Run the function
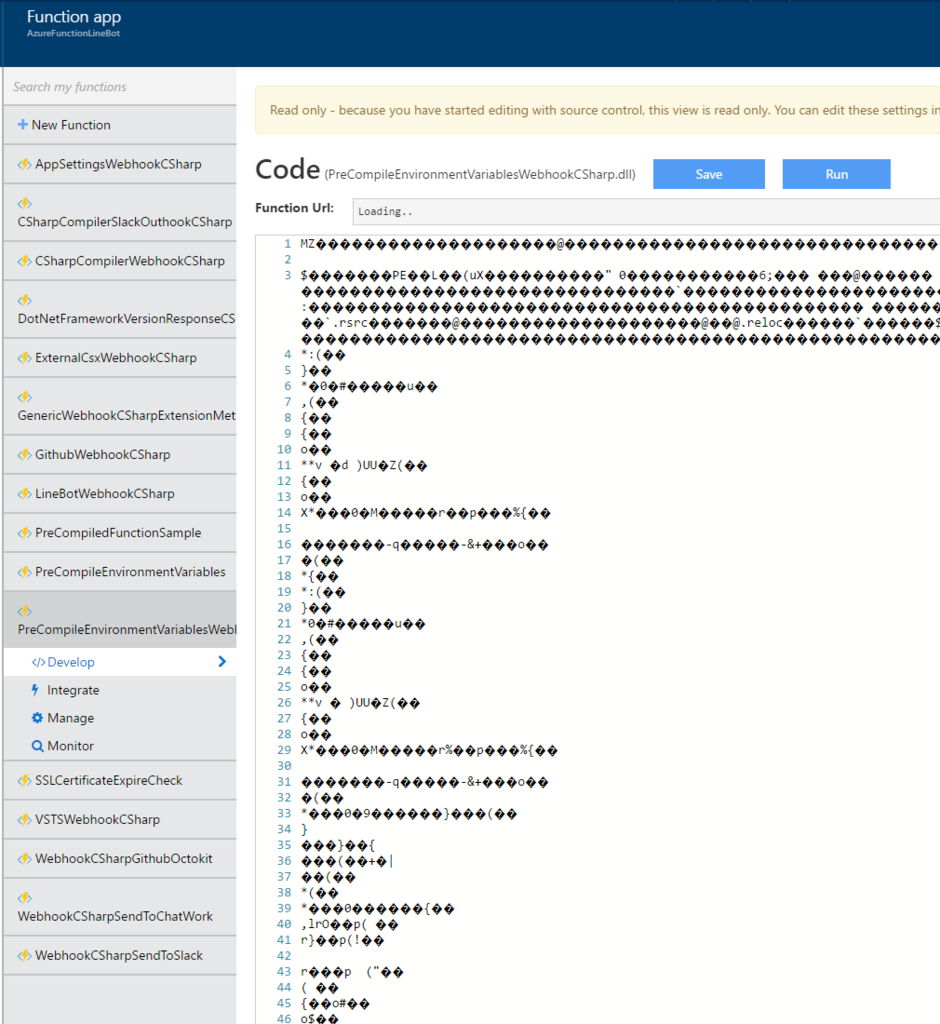Viewport: 940px width, 1024px height. point(836,174)
